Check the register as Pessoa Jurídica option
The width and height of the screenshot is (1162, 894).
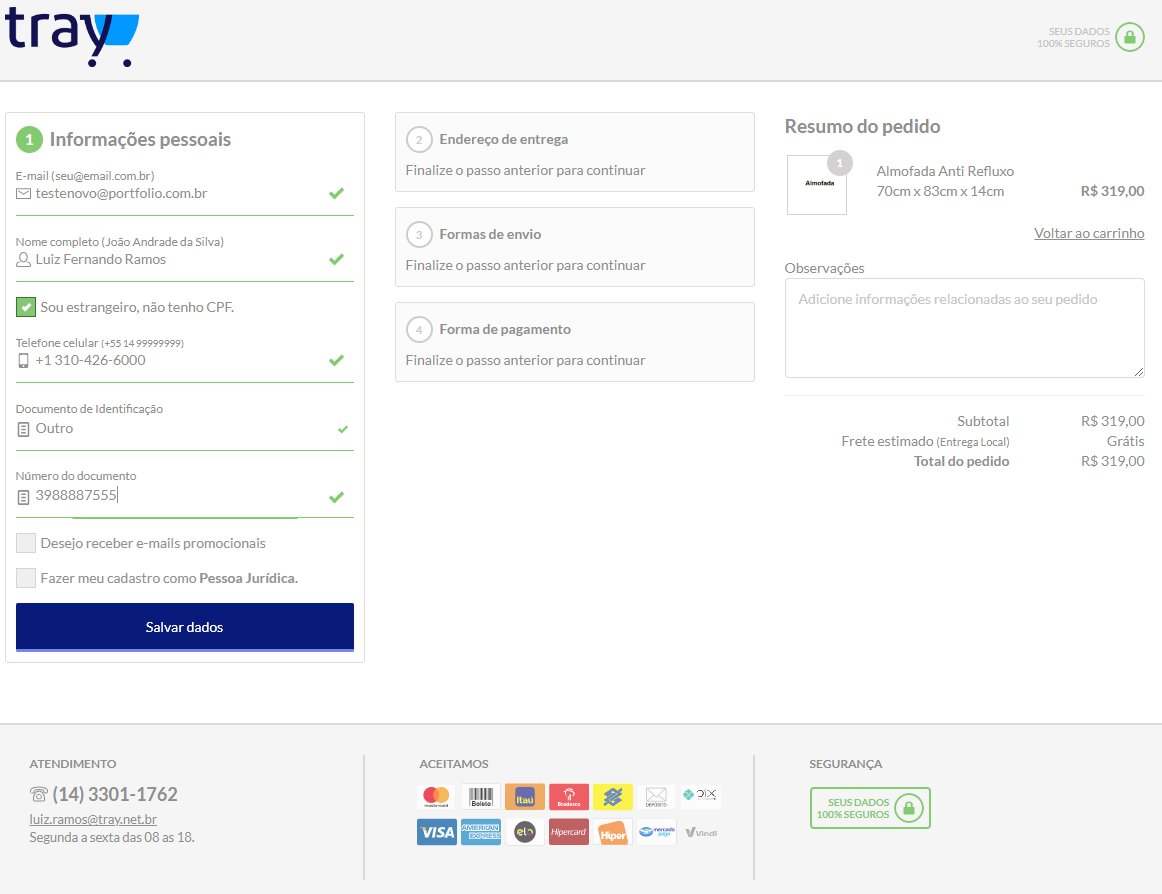pos(26,578)
